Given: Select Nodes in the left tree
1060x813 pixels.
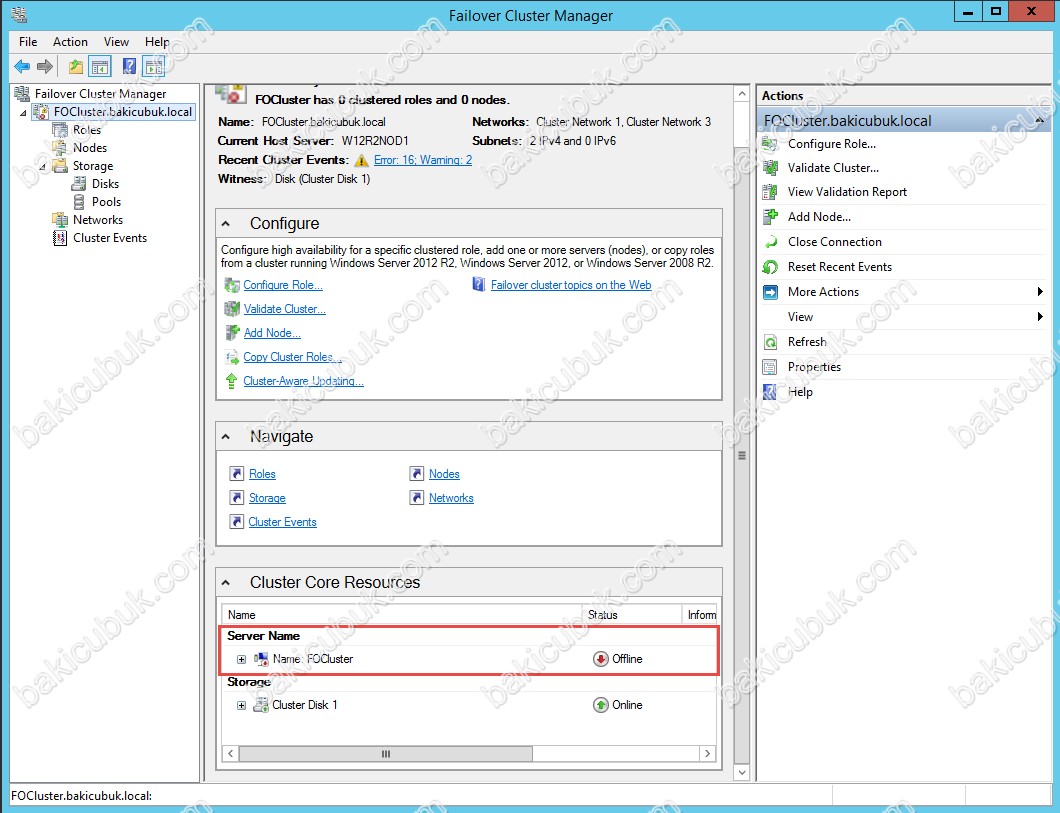Looking at the screenshot, I should [90, 148].
